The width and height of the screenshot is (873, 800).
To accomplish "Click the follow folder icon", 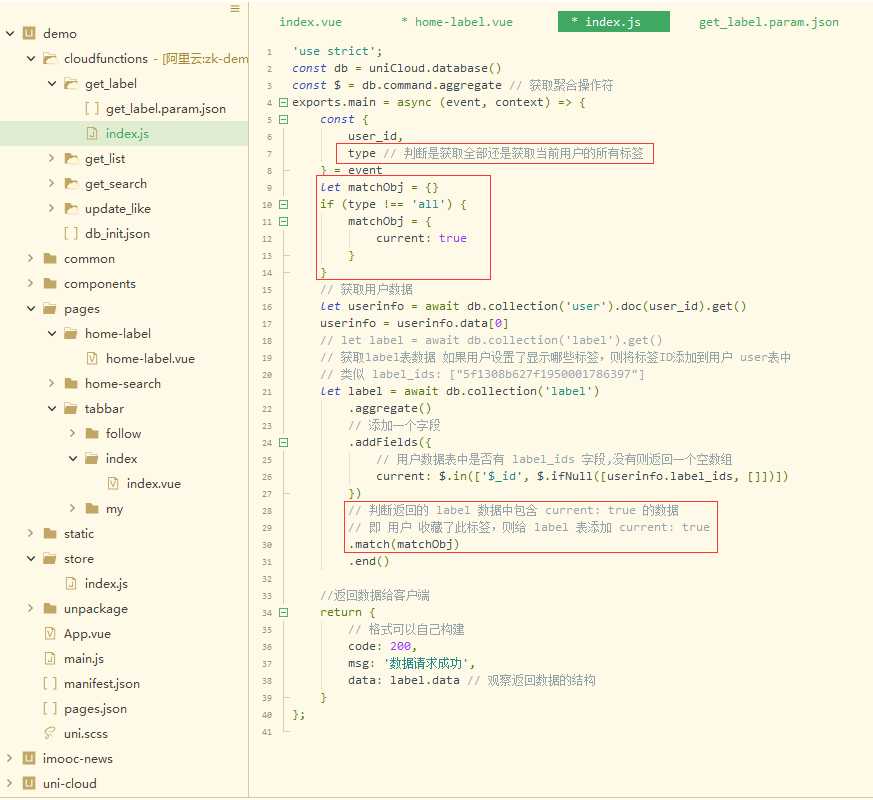I will pyautogui.click(x=92, y=434).
